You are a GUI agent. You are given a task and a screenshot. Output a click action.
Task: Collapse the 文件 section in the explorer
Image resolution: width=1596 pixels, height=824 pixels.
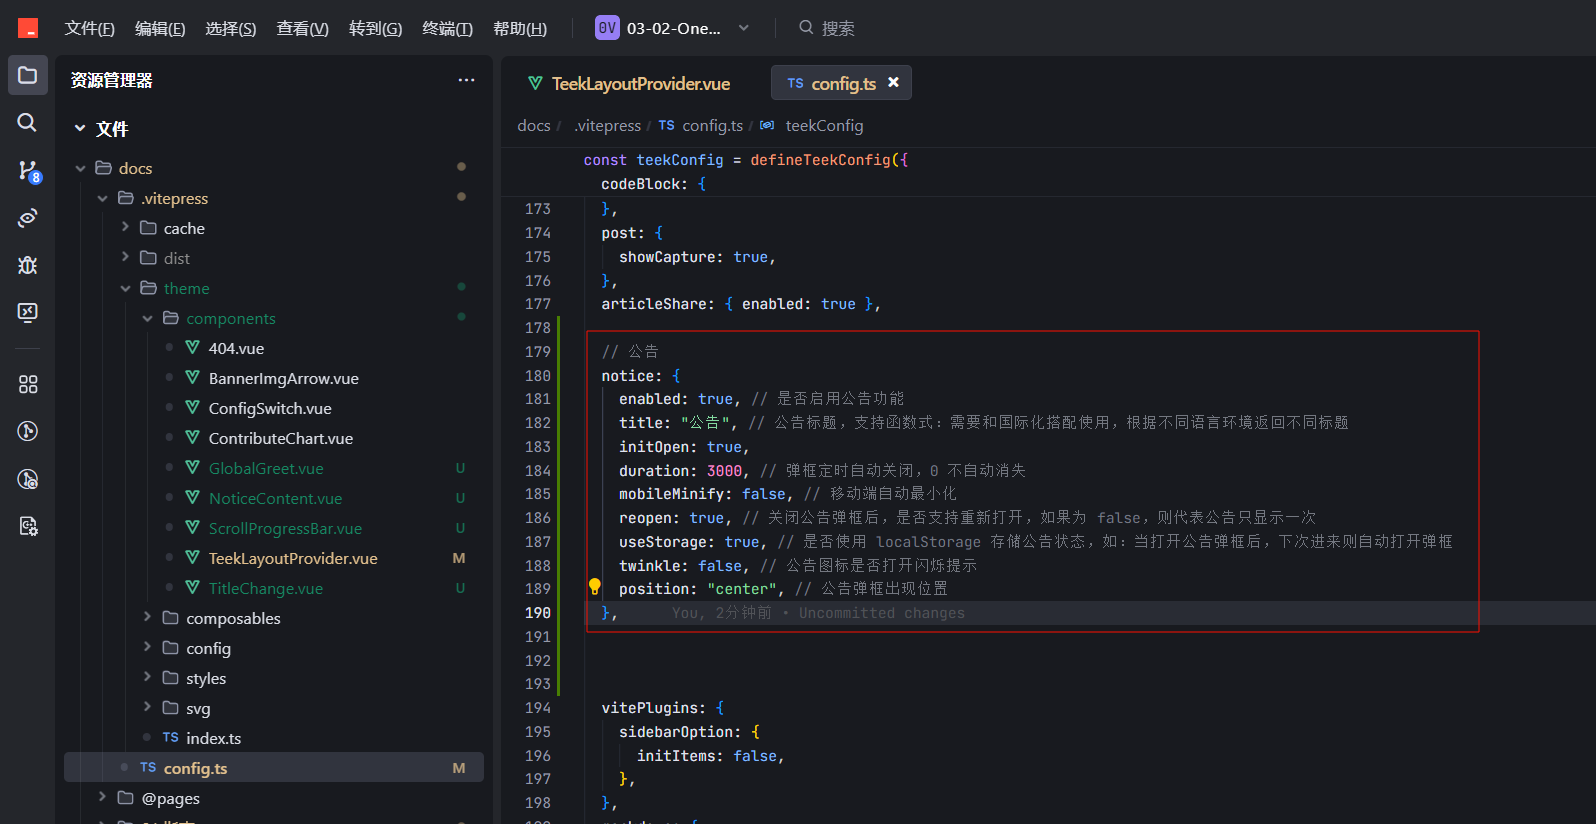[x=80, y=128]
